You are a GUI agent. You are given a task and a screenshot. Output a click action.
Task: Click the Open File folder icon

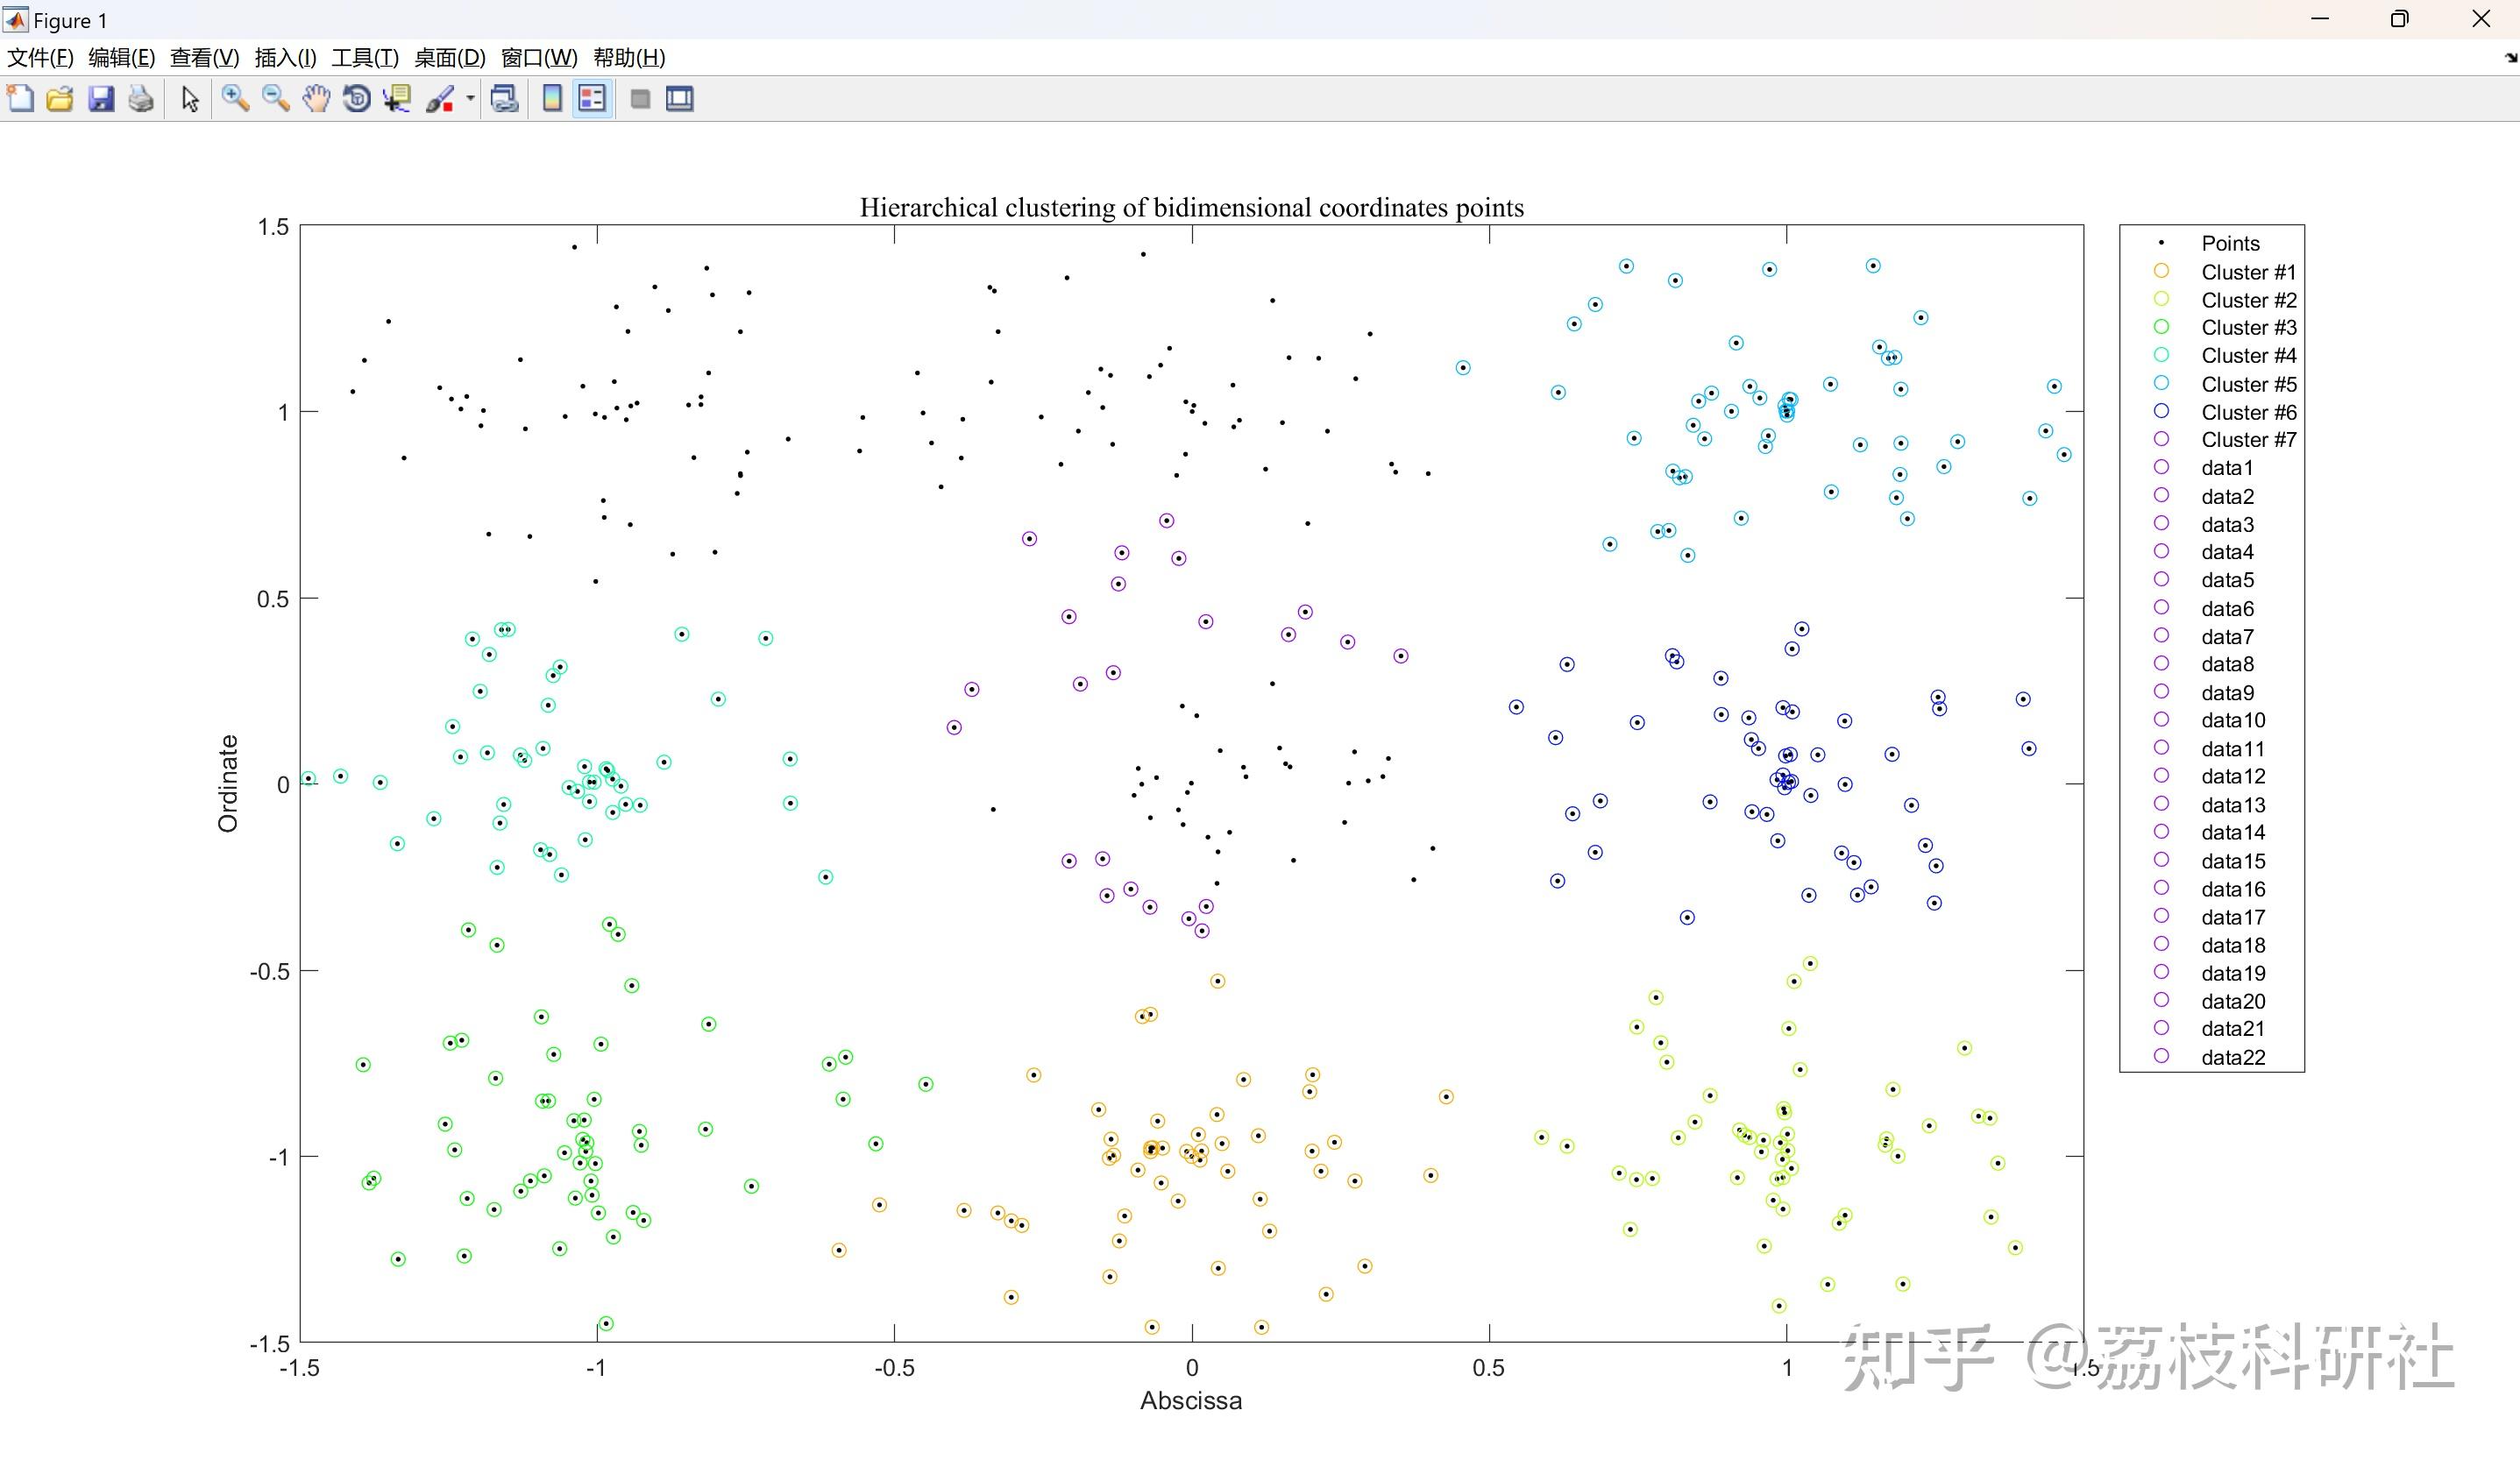60,99
